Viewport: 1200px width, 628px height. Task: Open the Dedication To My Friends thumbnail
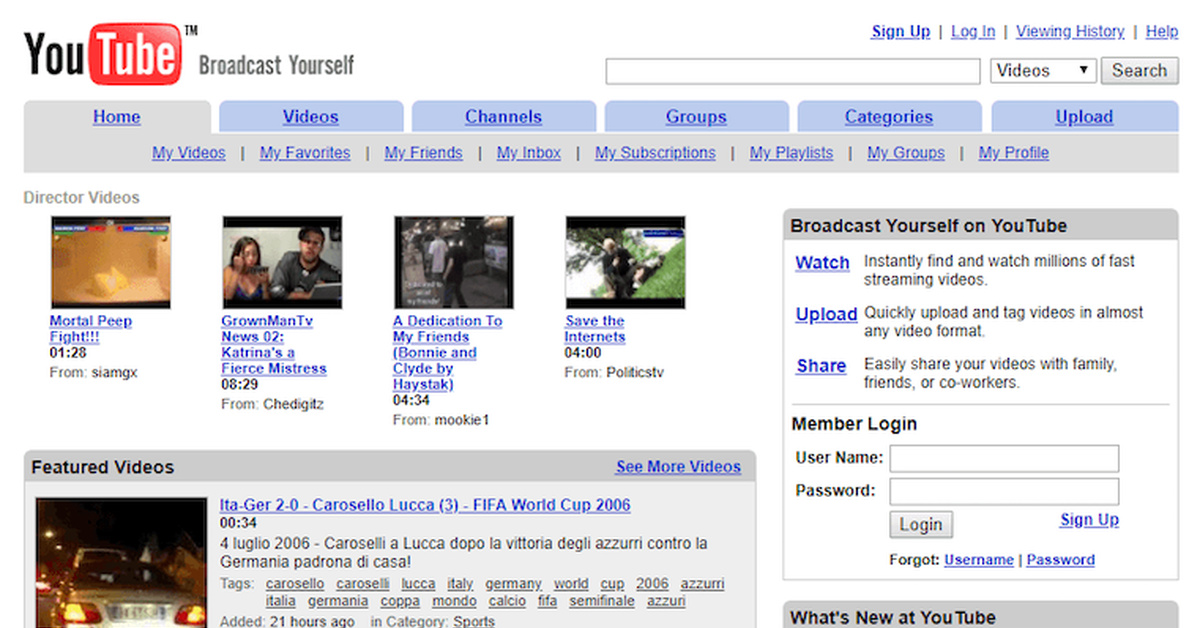[x=453, y=262]
